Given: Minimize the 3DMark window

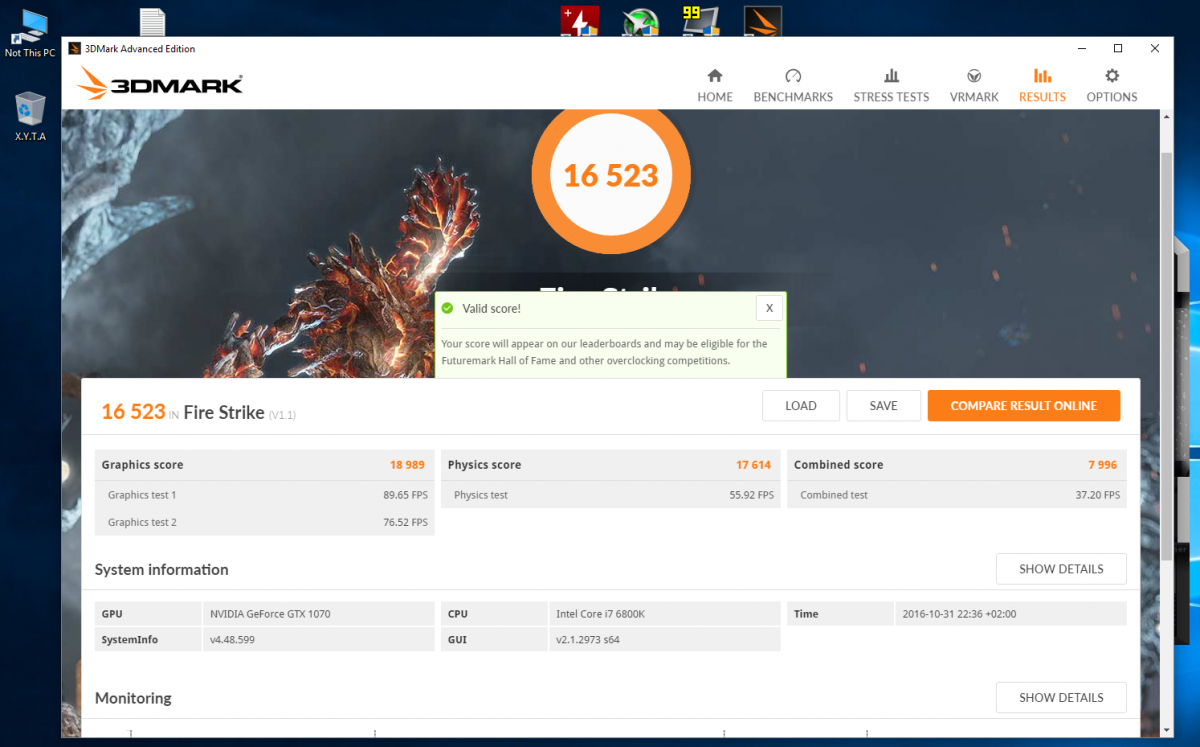Looking at the screenshot, I should pos(1081,49).
